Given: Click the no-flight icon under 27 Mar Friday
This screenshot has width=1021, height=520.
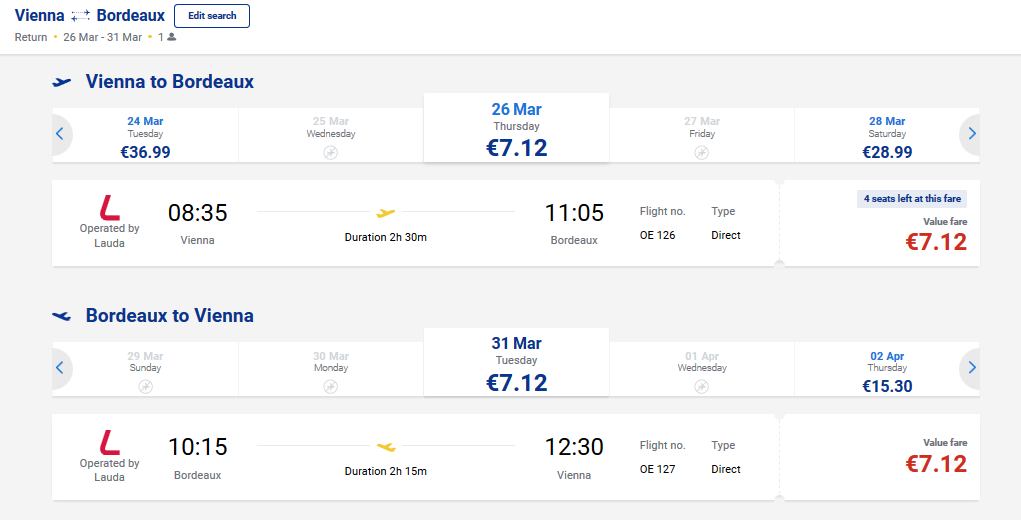Looking at the screenshot, I should tap(701, 153).
